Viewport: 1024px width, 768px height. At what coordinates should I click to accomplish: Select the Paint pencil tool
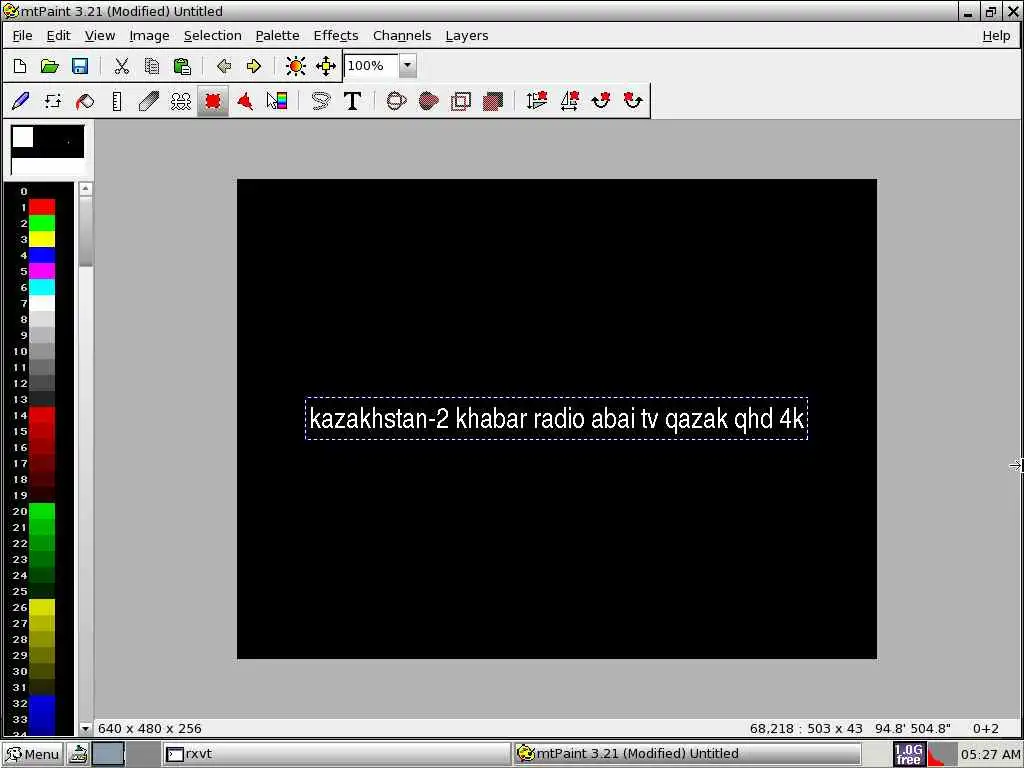point(20,101)
